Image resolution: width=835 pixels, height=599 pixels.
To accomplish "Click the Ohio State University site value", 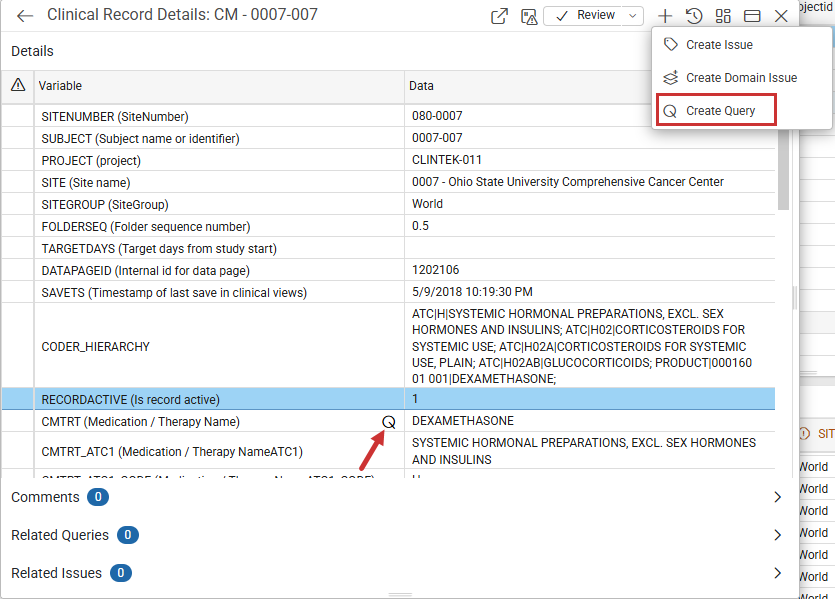I will click(568, 182).
